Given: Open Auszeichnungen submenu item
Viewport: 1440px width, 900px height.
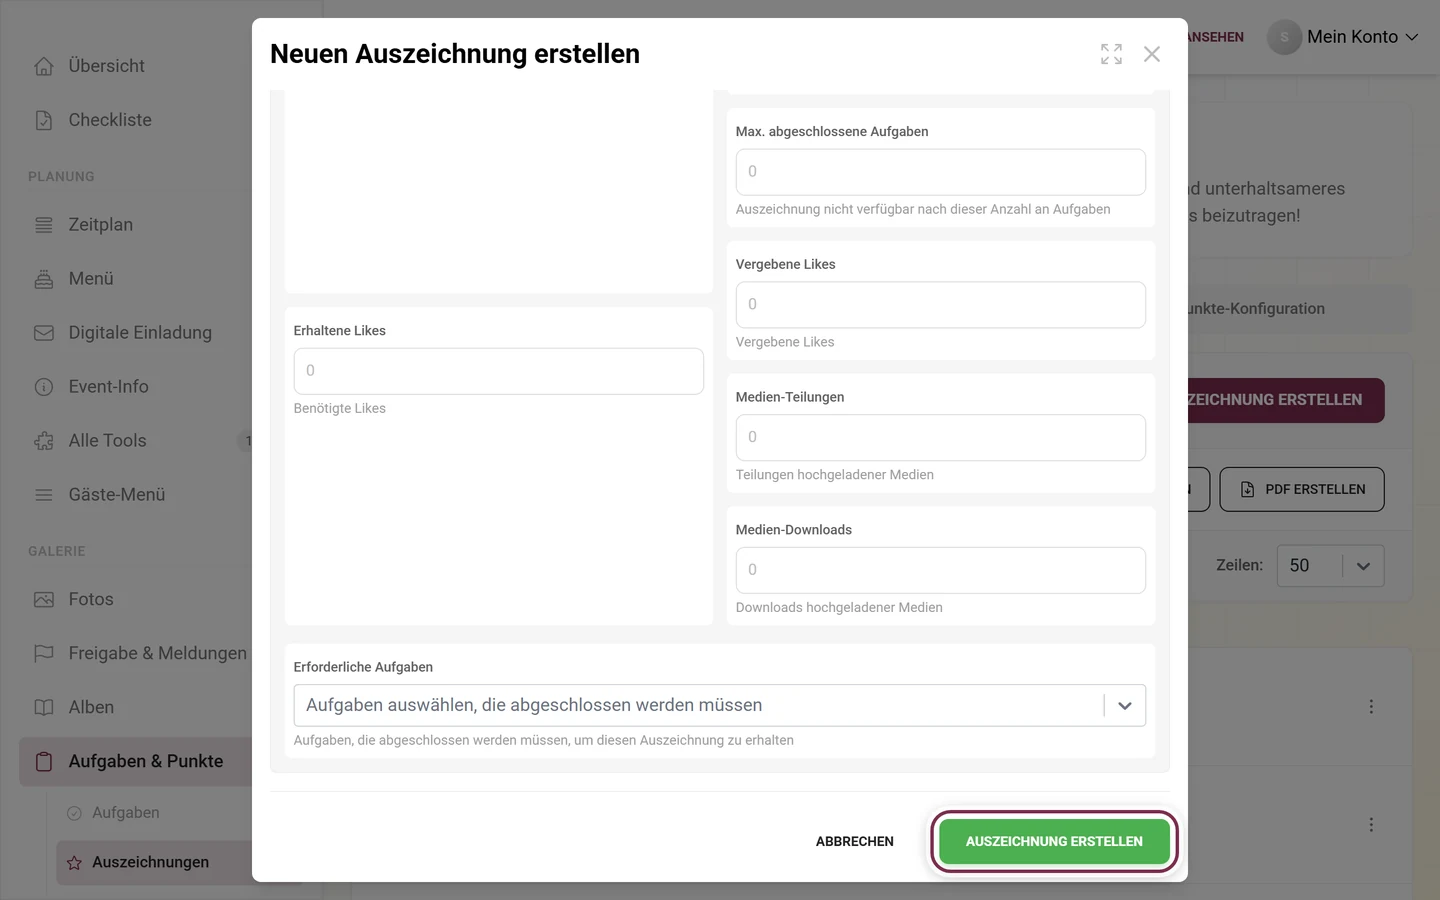Looking at the screenshot, I should (151, 863).
